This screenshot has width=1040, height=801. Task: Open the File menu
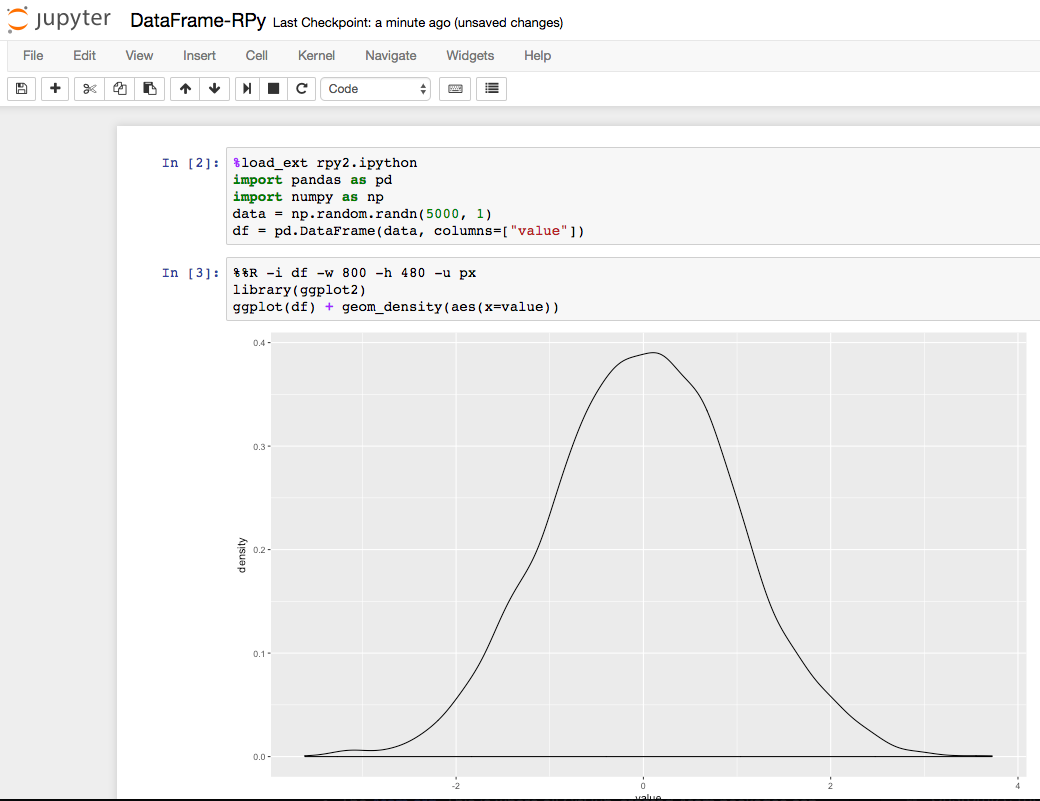(33, 56)
